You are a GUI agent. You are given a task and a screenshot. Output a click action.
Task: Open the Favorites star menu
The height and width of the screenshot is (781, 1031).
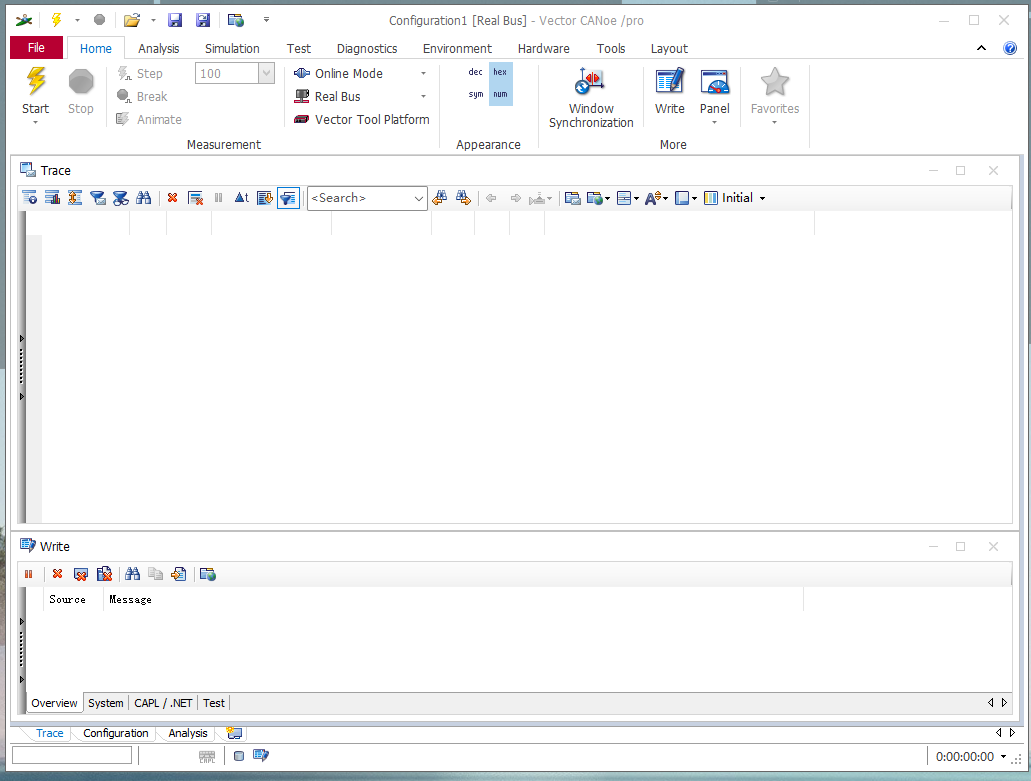pyautogui.click(x=775, y=95)
